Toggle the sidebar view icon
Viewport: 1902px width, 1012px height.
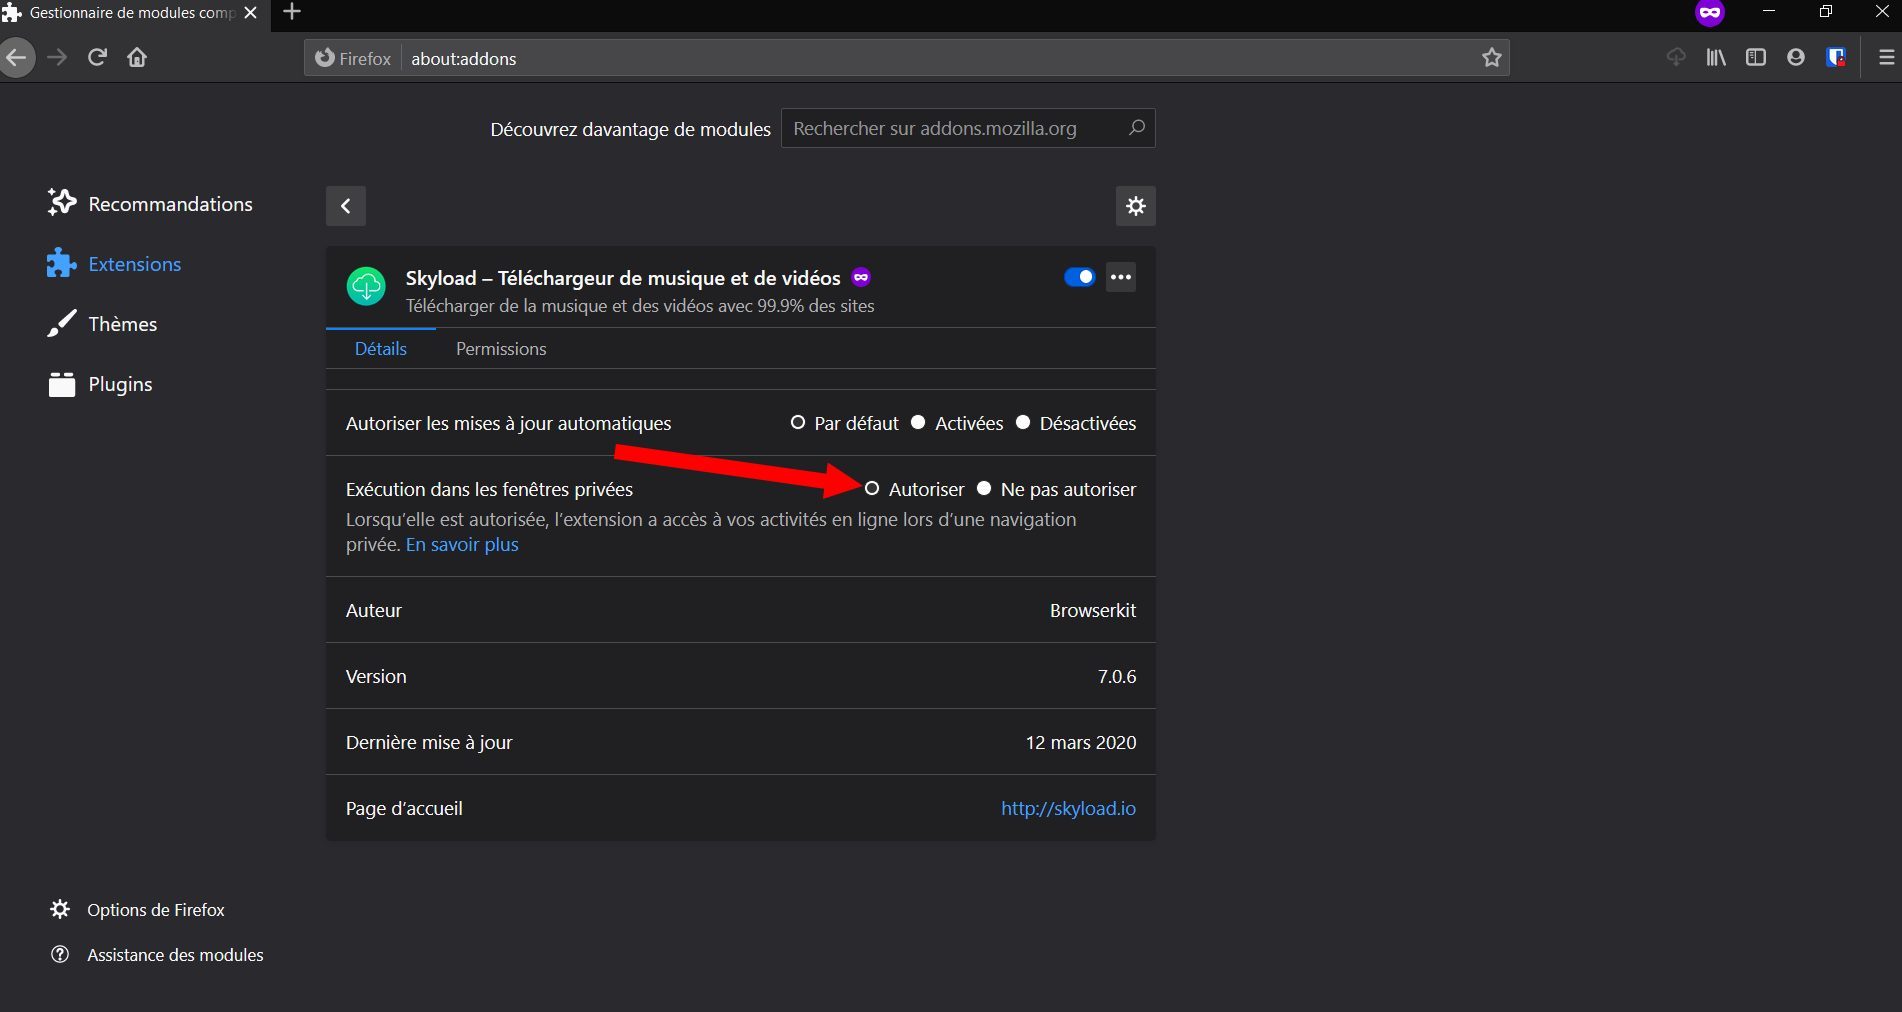pyautogui.click(x=1756, y=57)
